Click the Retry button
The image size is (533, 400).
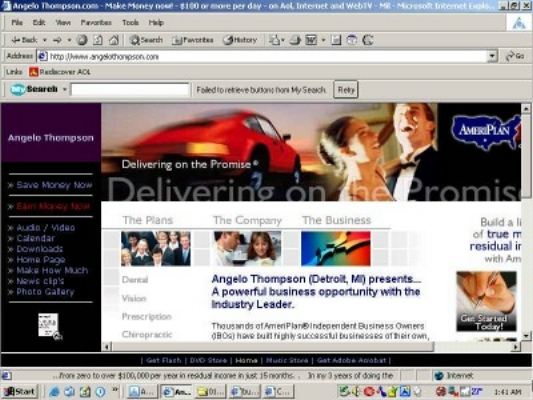(346, 90)
